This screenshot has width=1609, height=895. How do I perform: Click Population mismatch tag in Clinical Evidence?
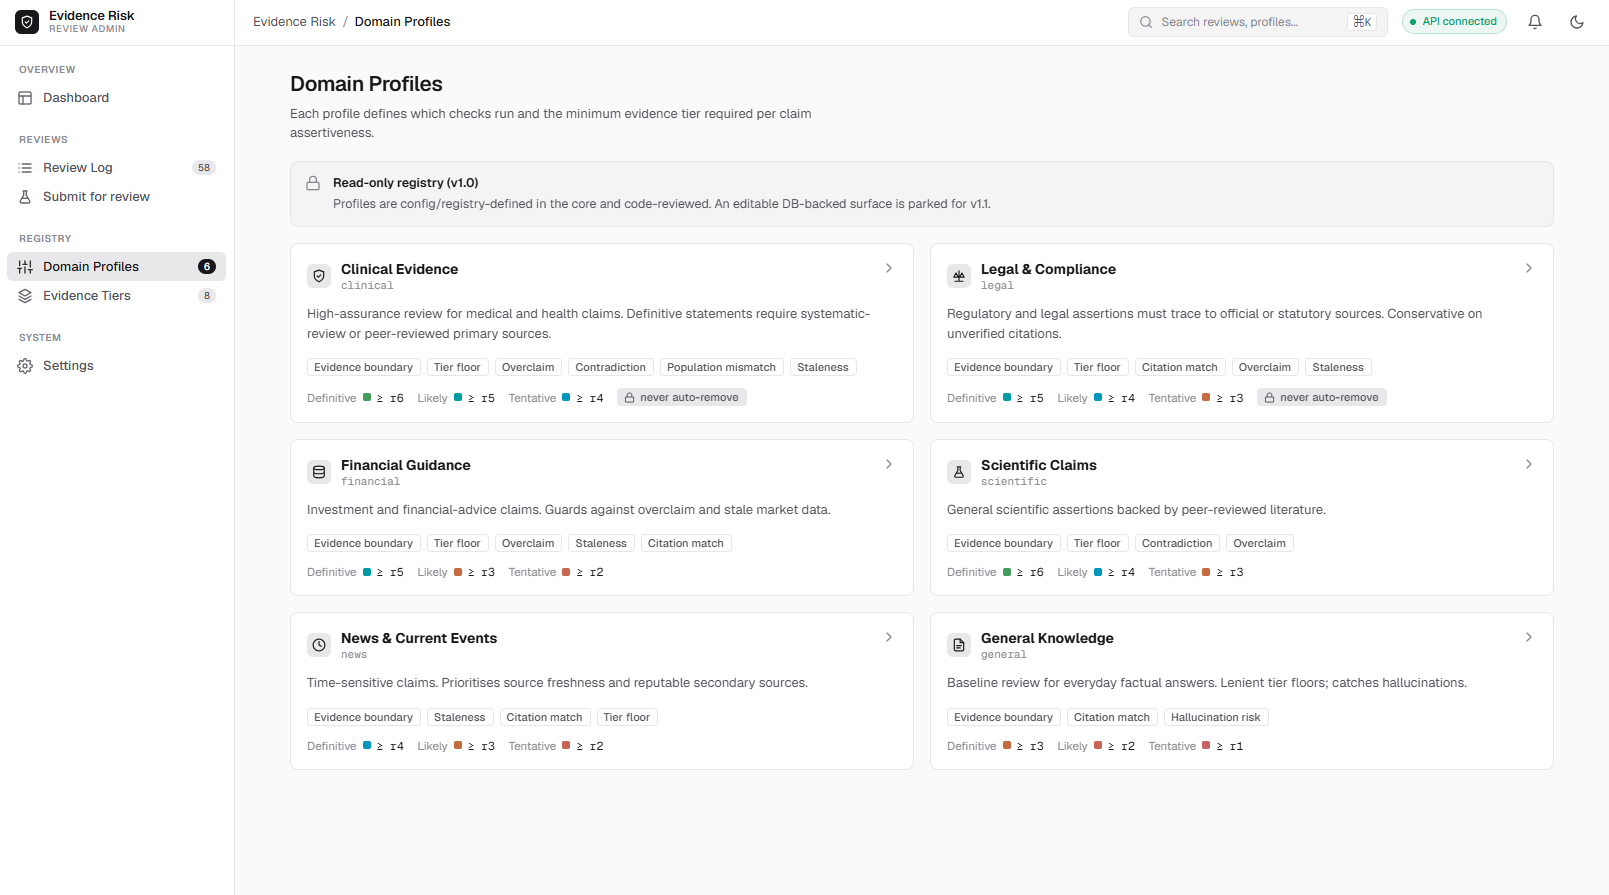pos(721,367)
